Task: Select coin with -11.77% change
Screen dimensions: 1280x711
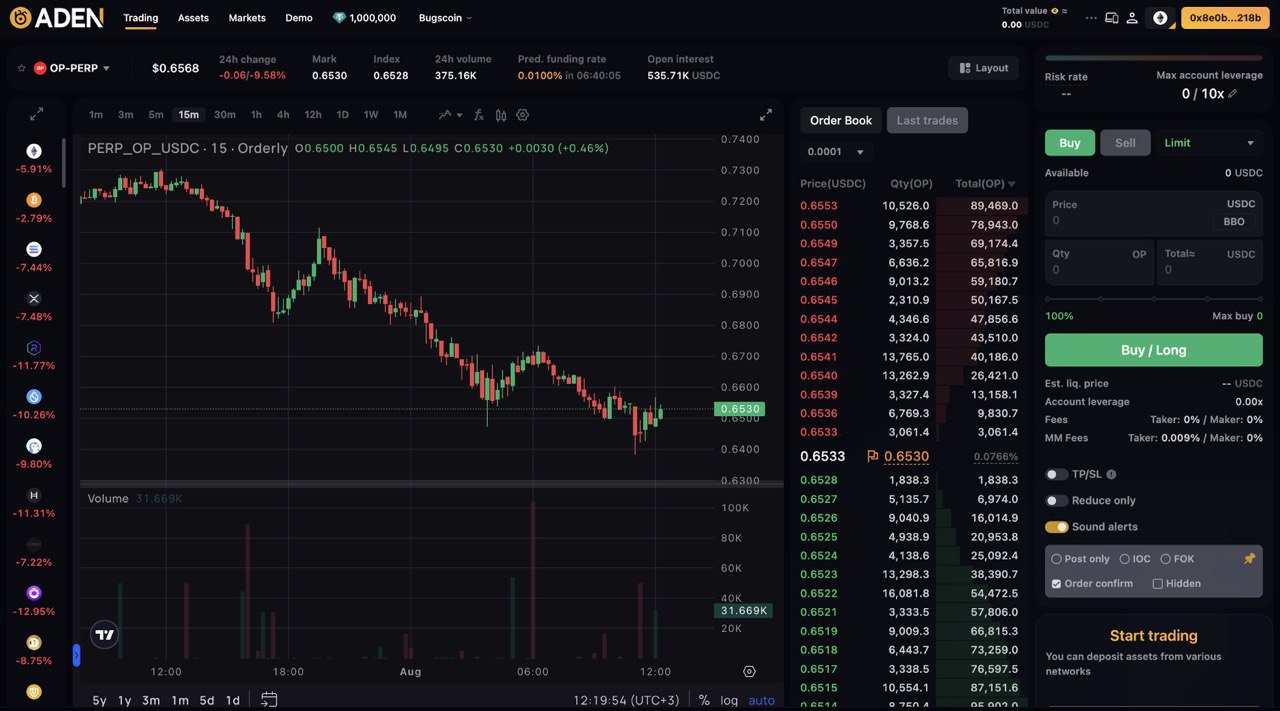Action: coord(34,347)
